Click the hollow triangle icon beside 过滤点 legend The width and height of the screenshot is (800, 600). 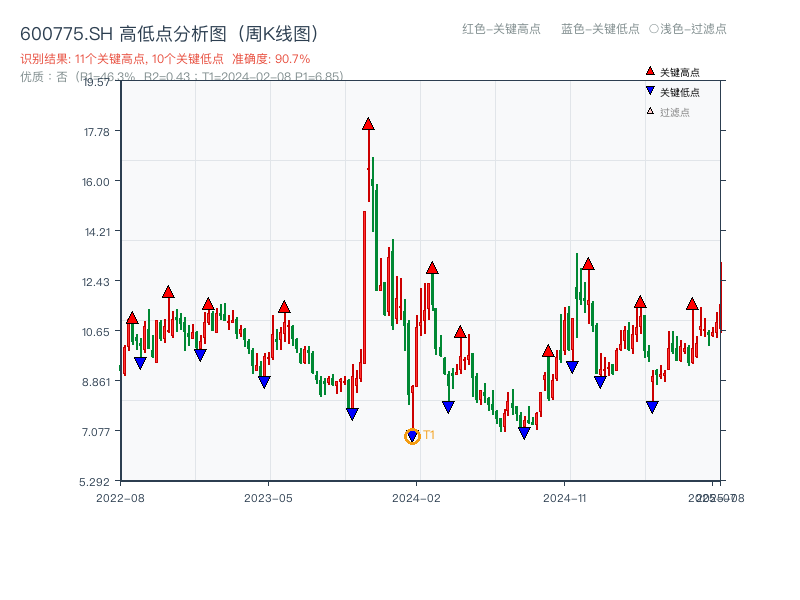pos(650,111)
